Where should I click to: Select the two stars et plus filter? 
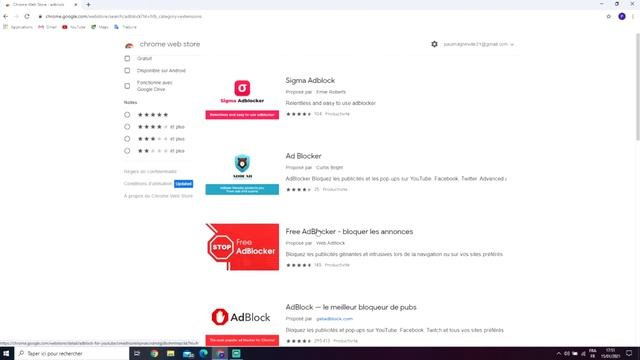point(127,151)
